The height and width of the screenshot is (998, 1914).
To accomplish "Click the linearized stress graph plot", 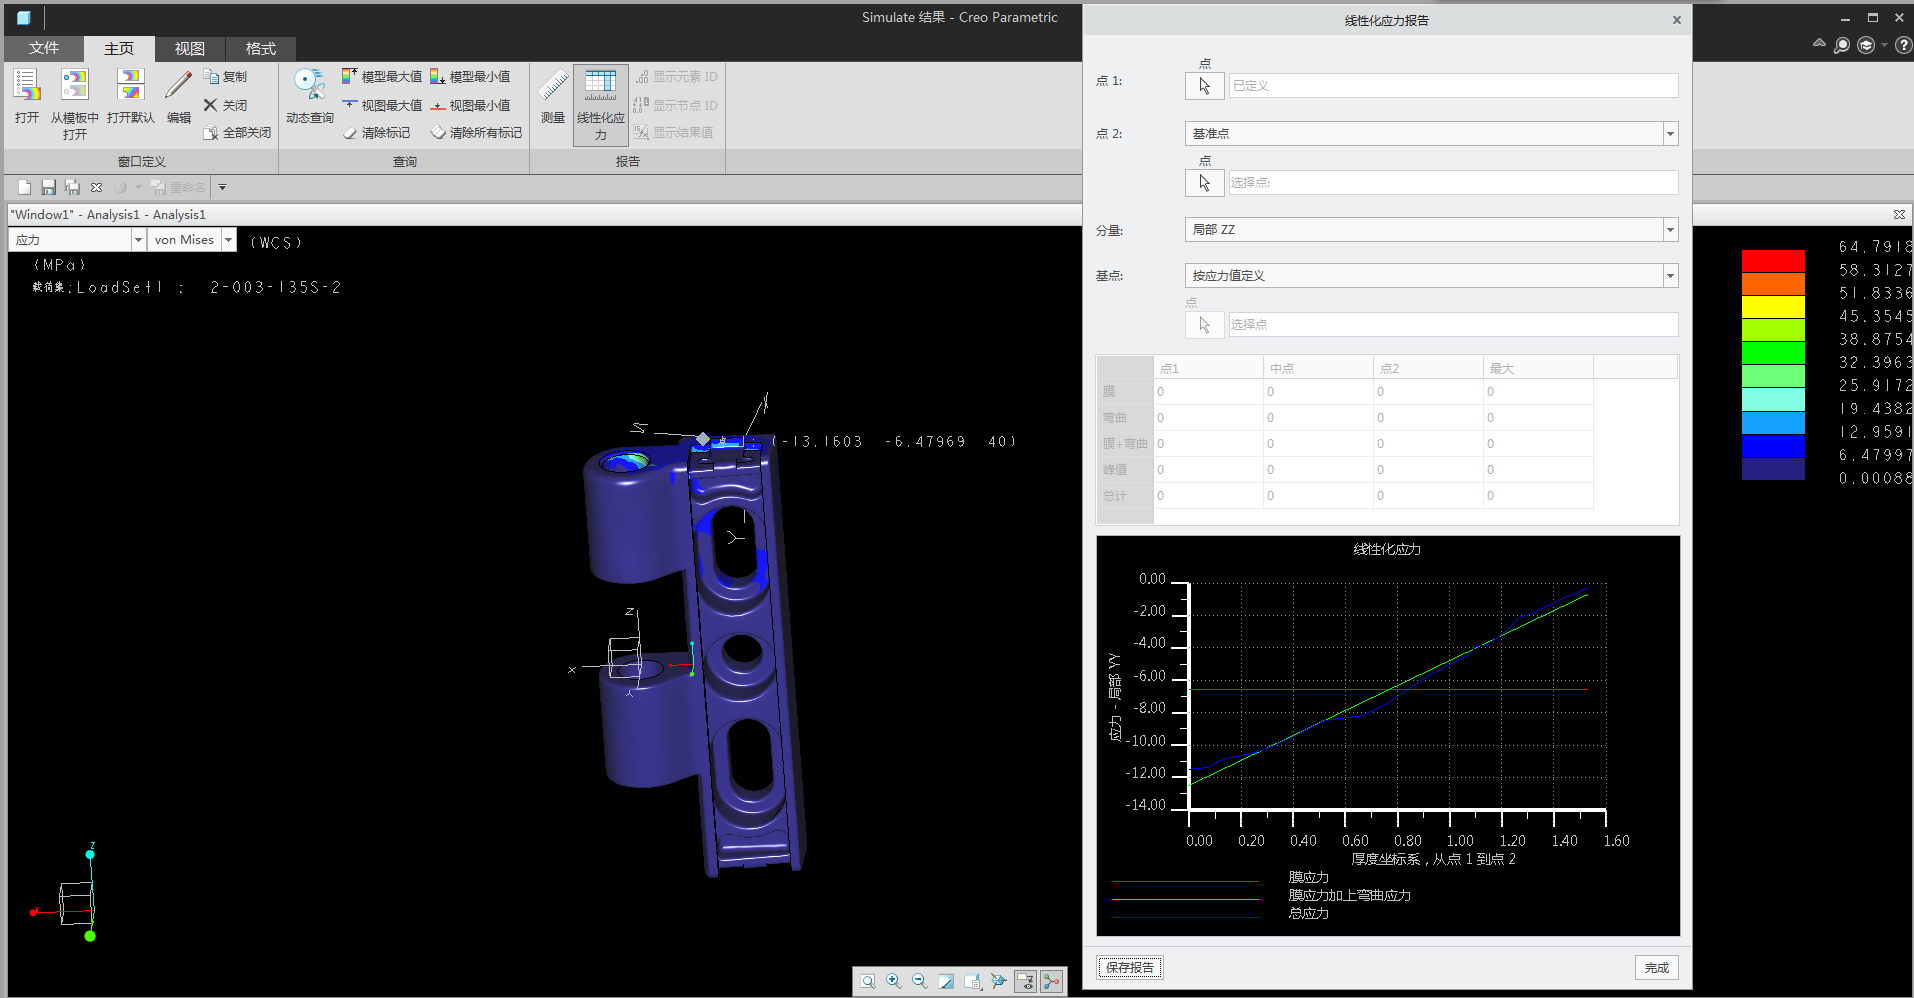I will point(1388,736).
